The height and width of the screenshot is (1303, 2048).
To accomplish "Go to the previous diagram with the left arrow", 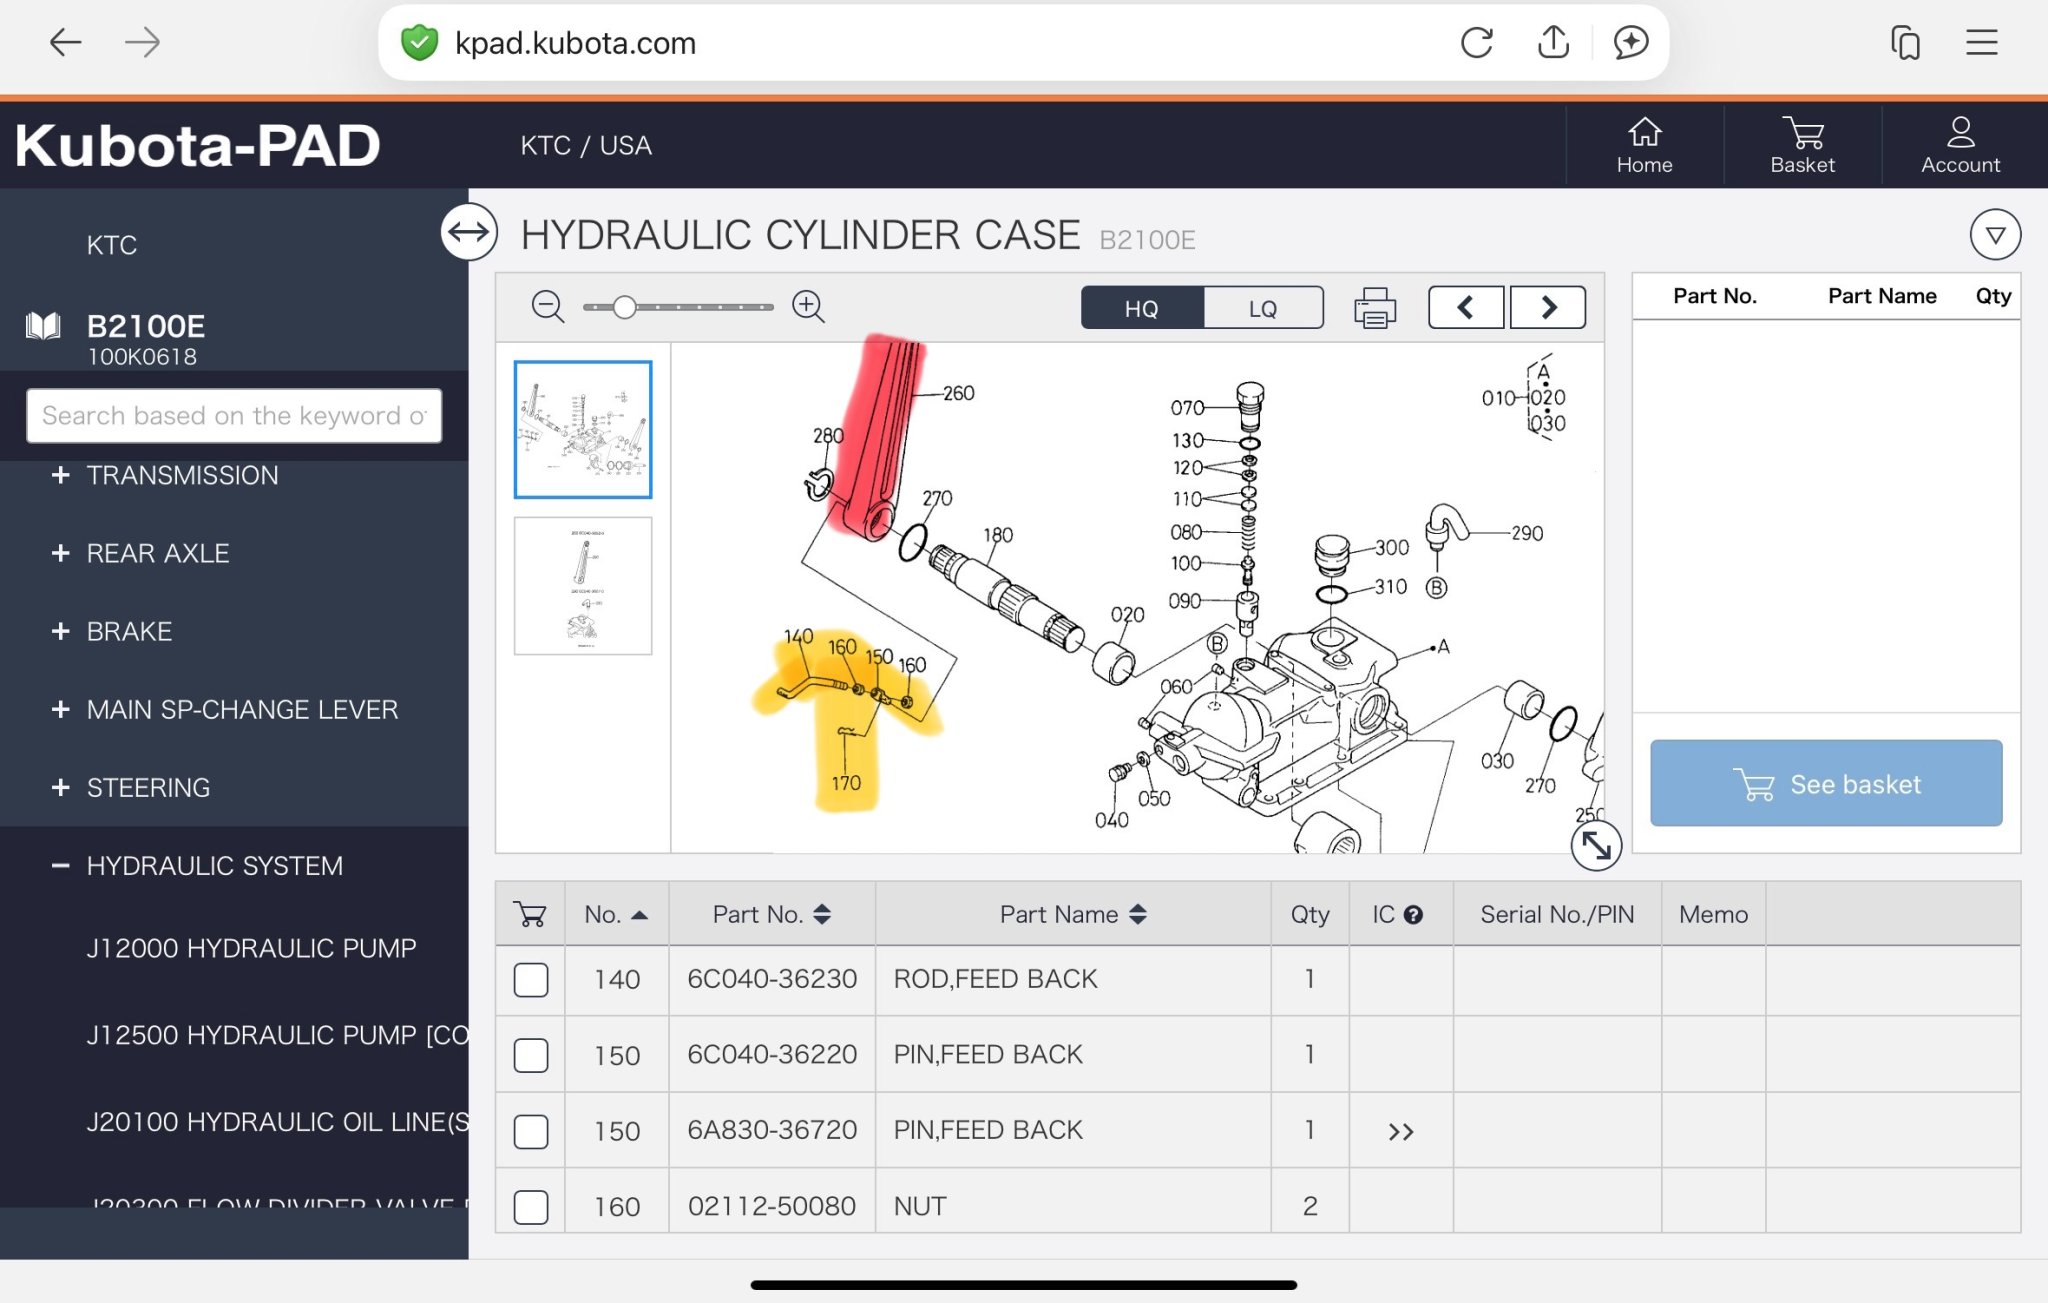I will 1465,307.
